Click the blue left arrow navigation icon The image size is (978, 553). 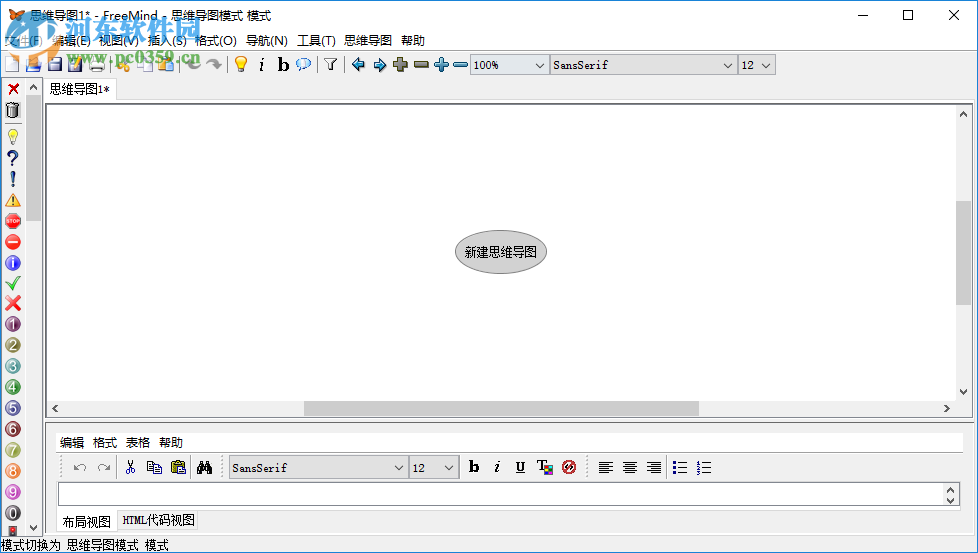click(x=358, y=64)
